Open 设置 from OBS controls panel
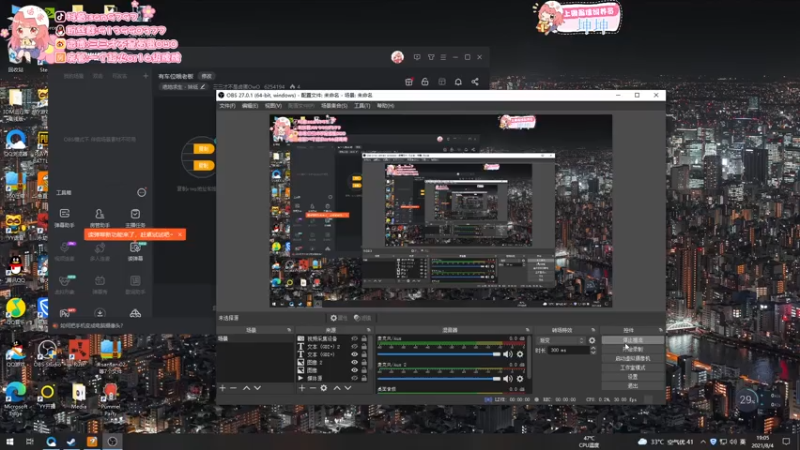The image size is (800, 450). point(633,377)
